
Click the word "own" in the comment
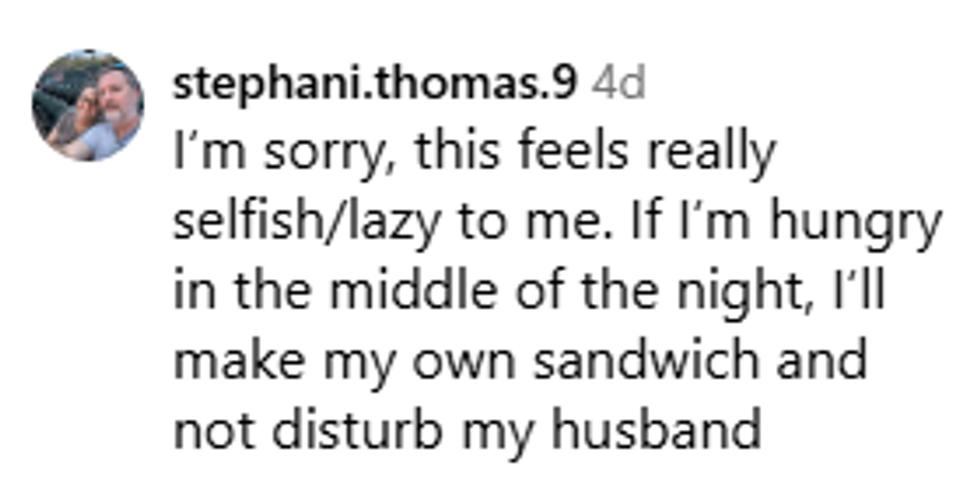pos(475,362)
